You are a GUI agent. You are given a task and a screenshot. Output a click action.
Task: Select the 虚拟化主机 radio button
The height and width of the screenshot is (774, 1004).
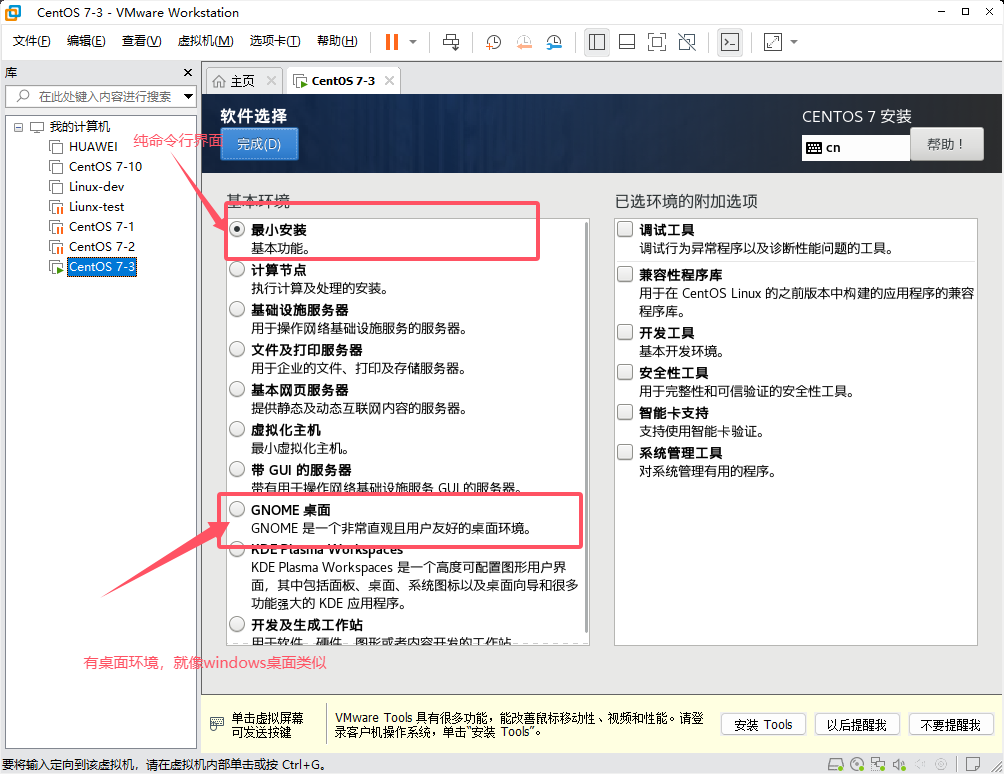pos(237,429)
